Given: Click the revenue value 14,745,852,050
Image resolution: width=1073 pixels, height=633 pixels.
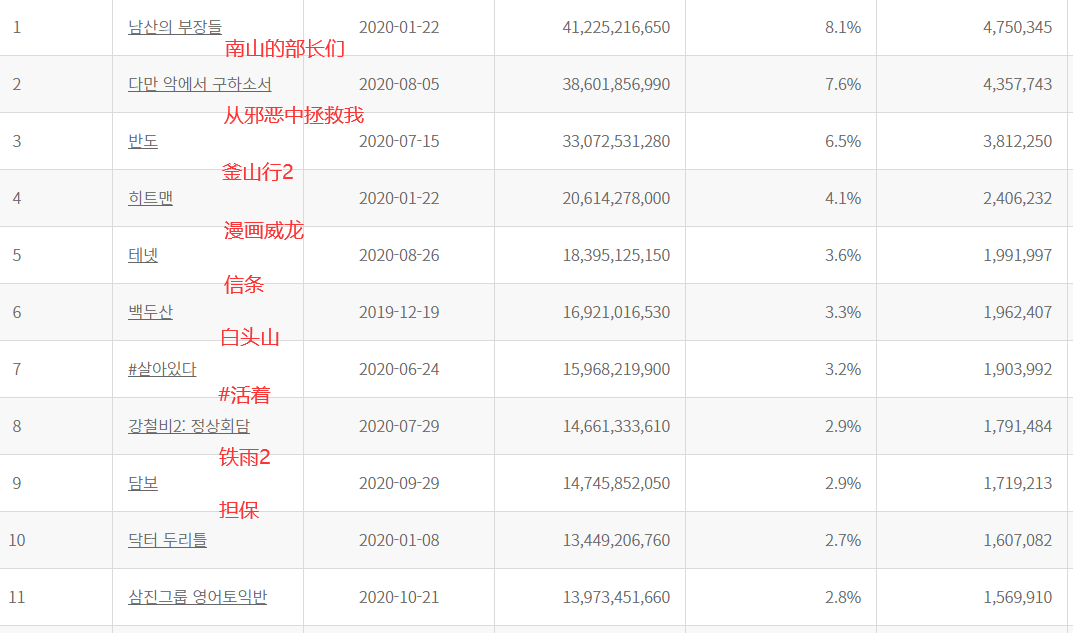Looking at the screenshot, I should pyautogui.click(x=616, y=483).
